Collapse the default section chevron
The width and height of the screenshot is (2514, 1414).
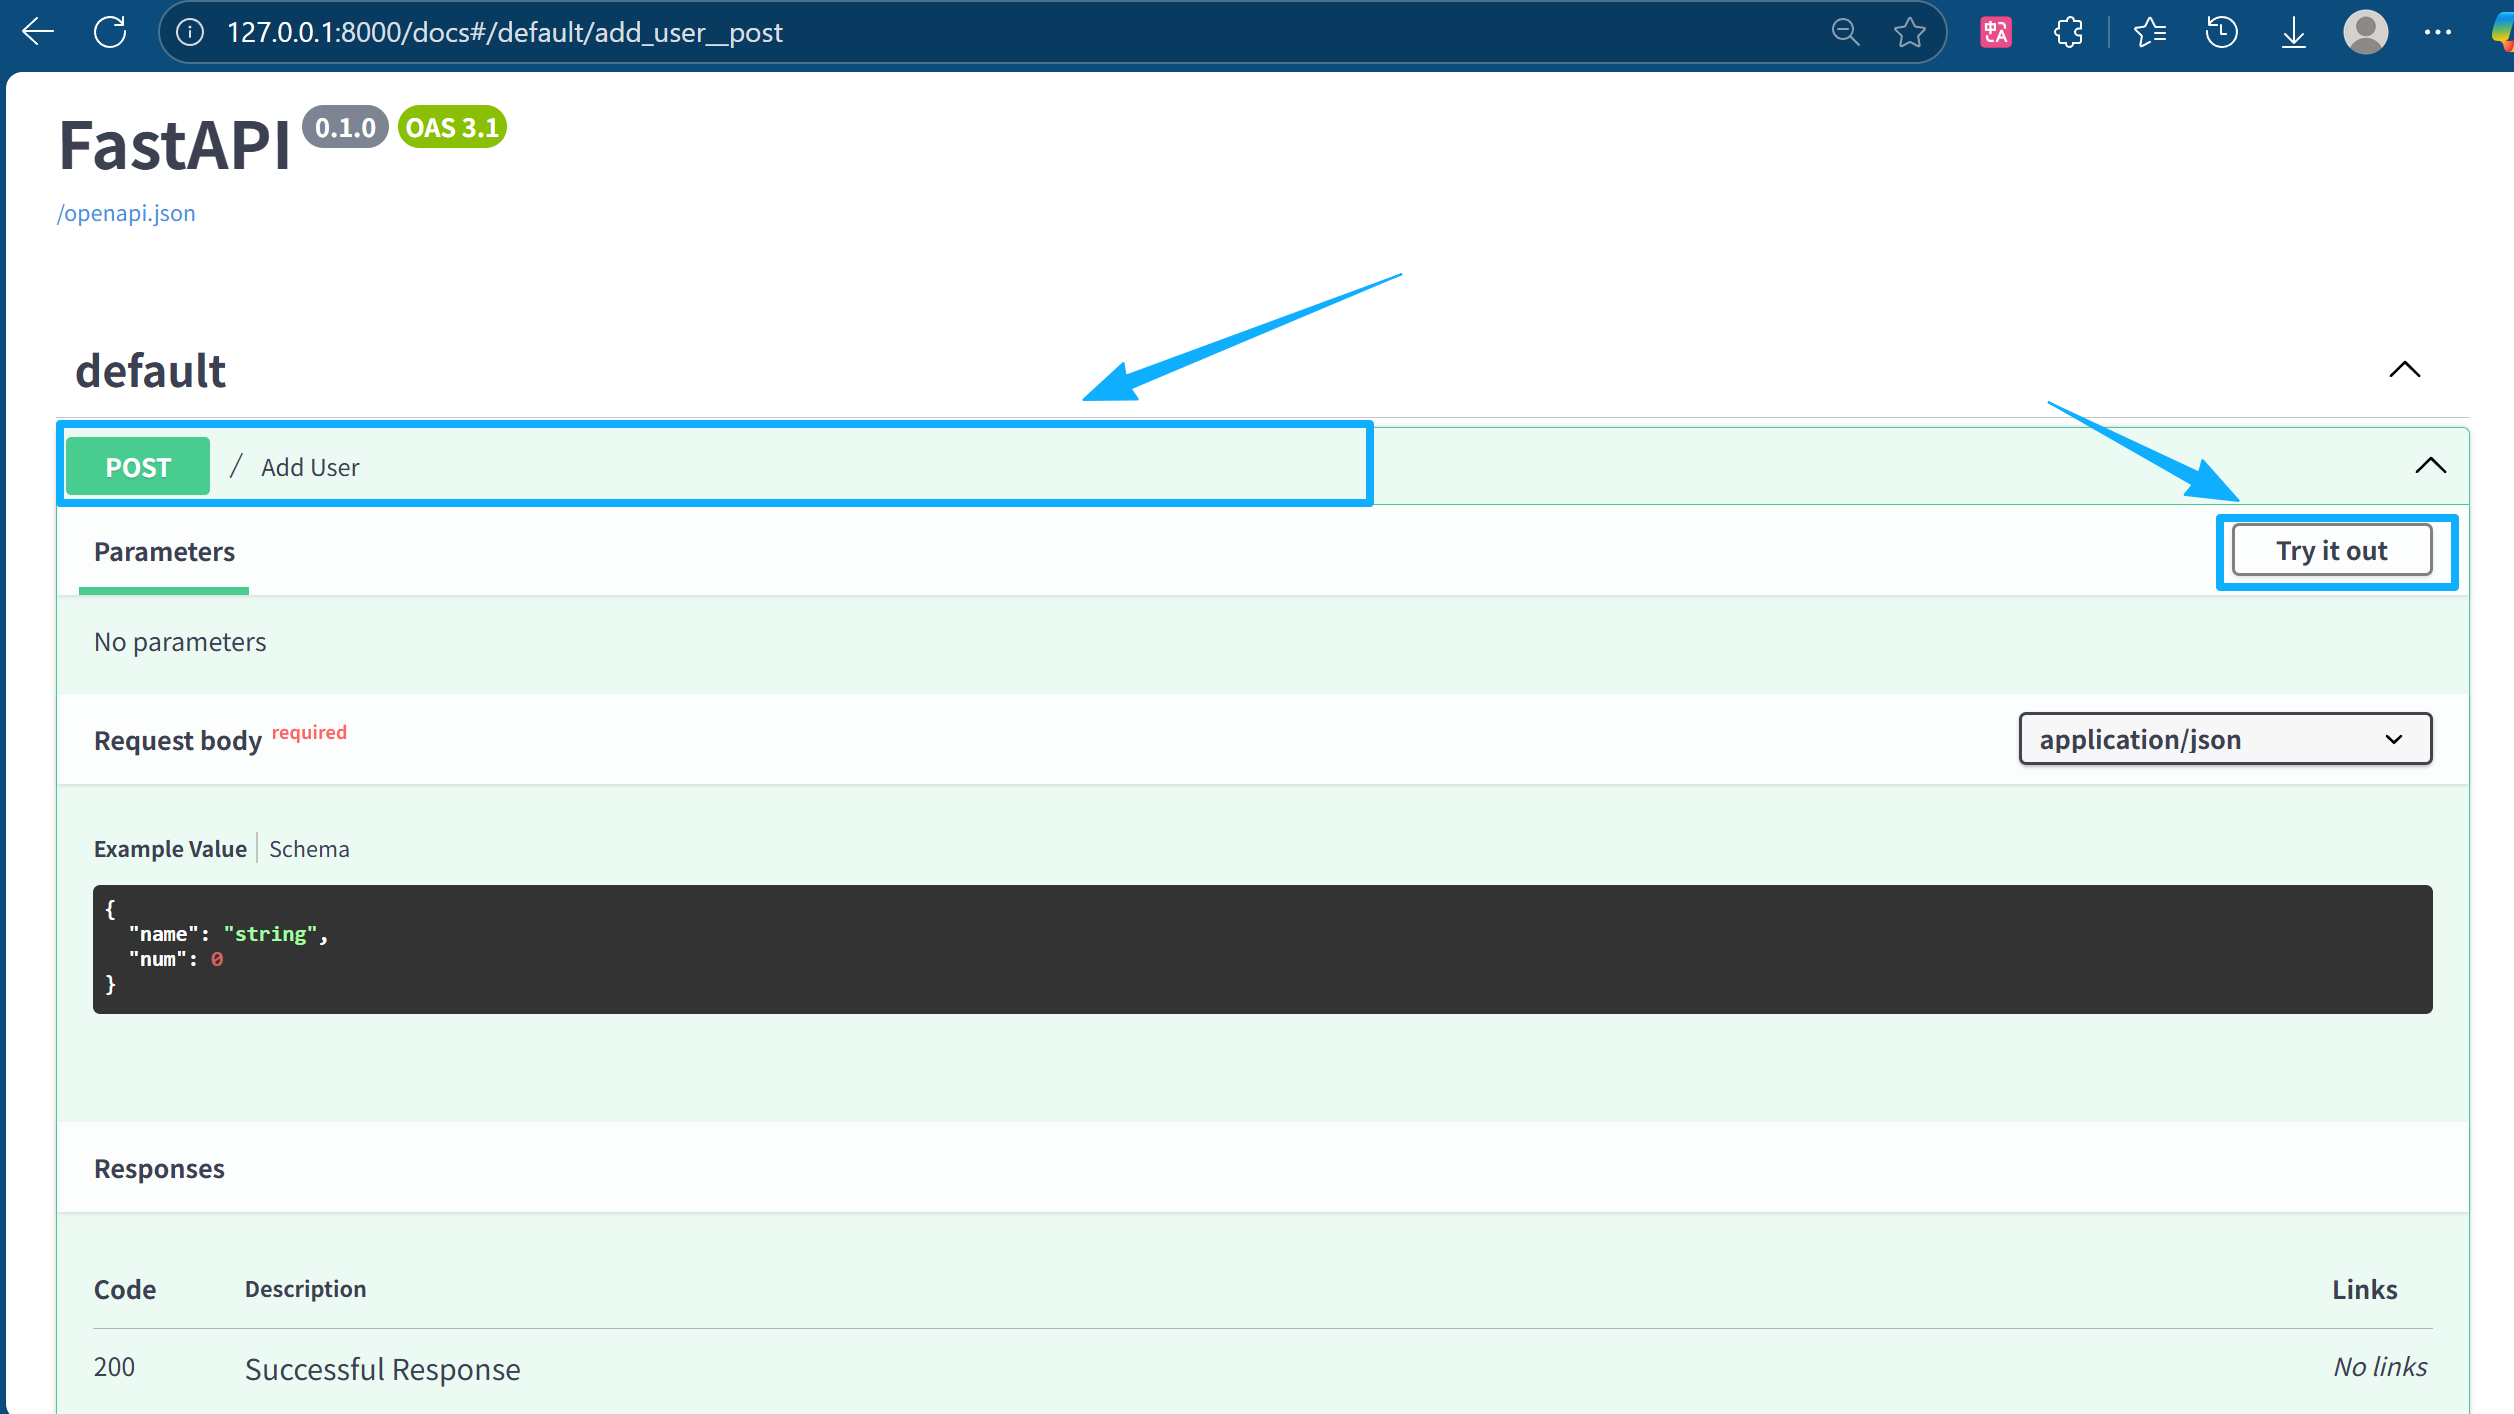(x=2405, y=370)
